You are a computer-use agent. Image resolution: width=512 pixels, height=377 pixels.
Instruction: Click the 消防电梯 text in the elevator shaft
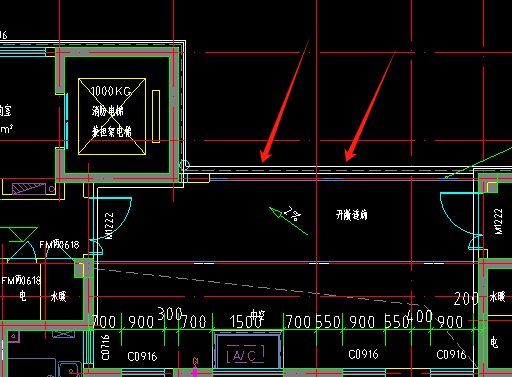[x=108, y=111]
